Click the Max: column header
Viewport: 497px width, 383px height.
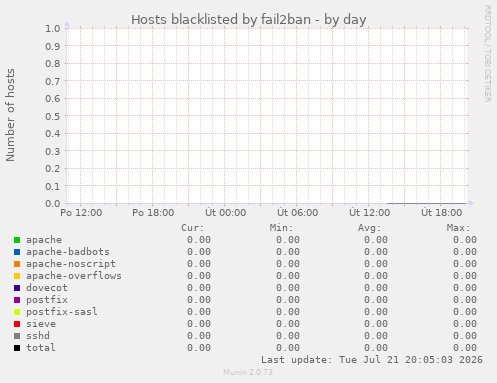[458, 228]
